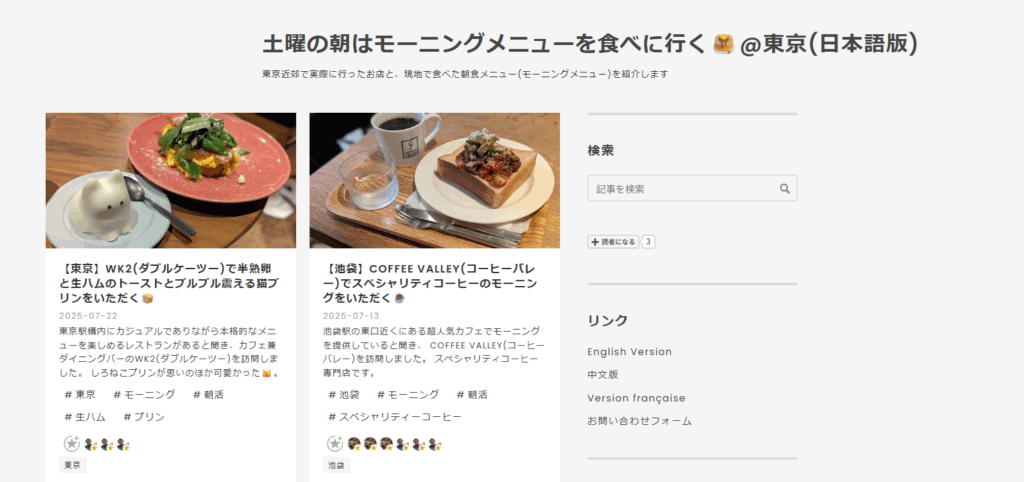Click the blog title header
The width and height of the screenshot is (1024, 482).
click(590, 44)
